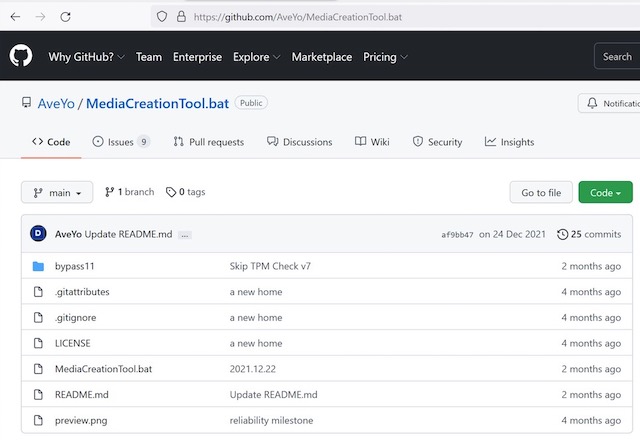Focus the GitHub Search field

pyautogui.click(x=616, y=57)
